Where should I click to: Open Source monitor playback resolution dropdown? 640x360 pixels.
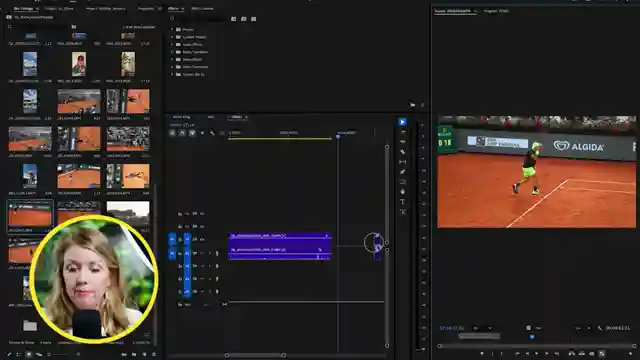583,328
